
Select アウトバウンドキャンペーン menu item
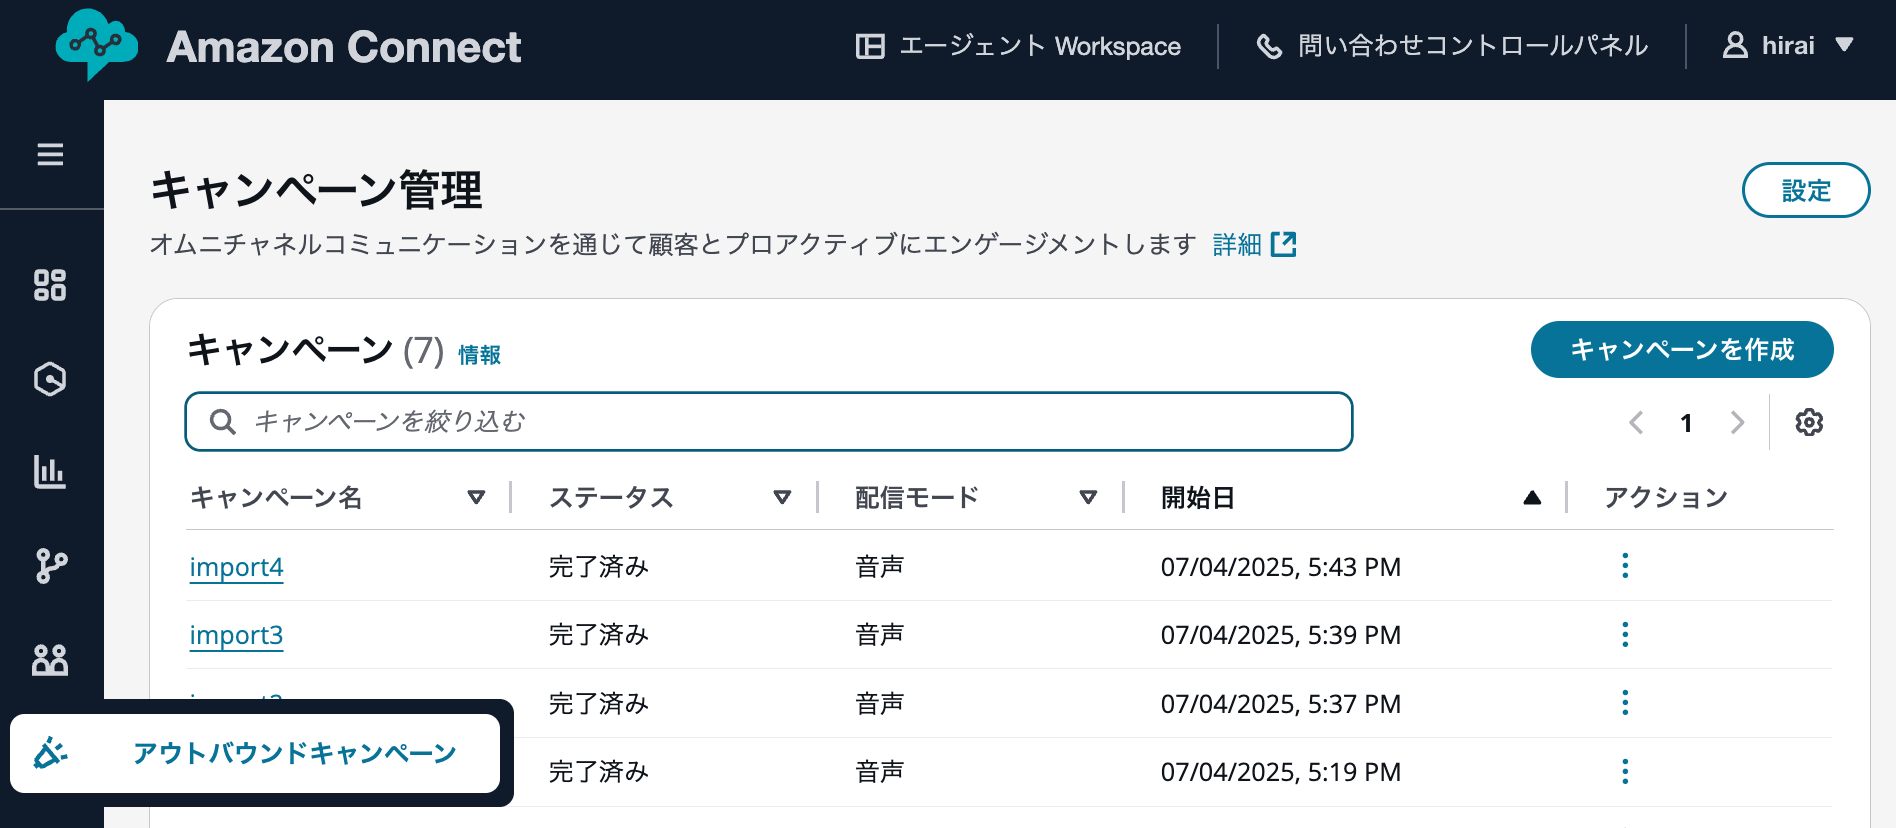coord(255,753)
